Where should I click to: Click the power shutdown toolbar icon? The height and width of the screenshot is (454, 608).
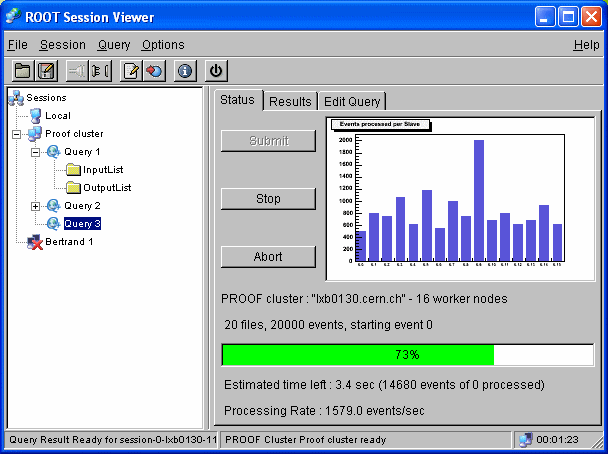215,71
